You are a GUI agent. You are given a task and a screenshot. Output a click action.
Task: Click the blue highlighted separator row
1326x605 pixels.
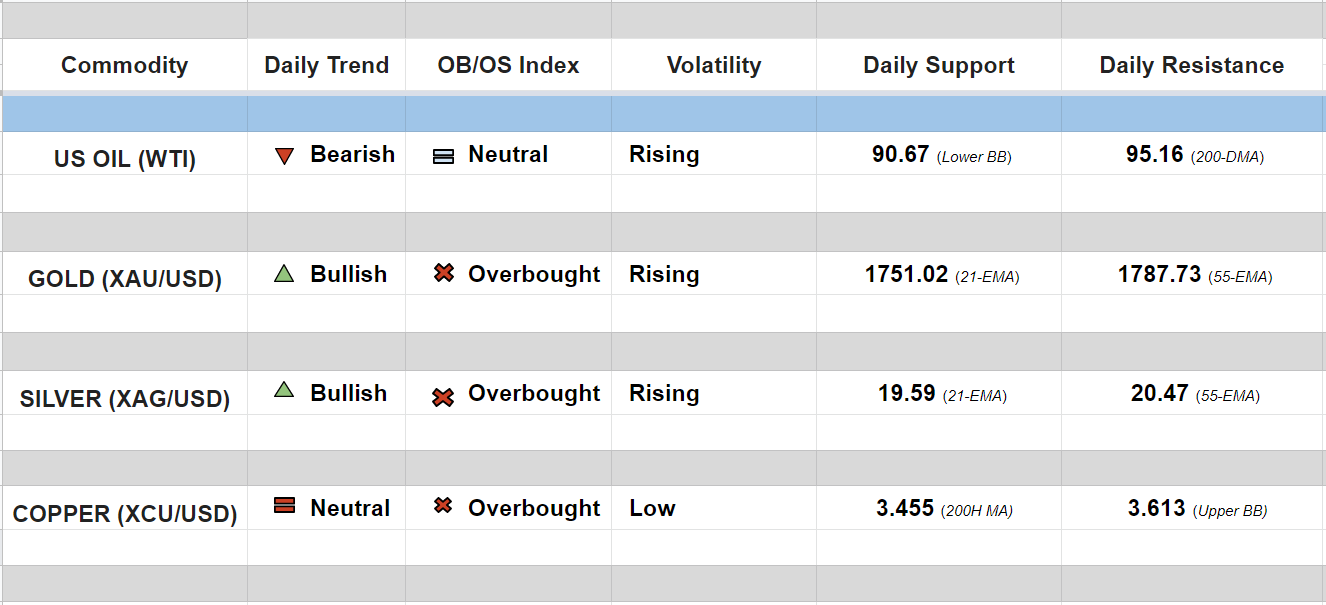click(663, 114)
